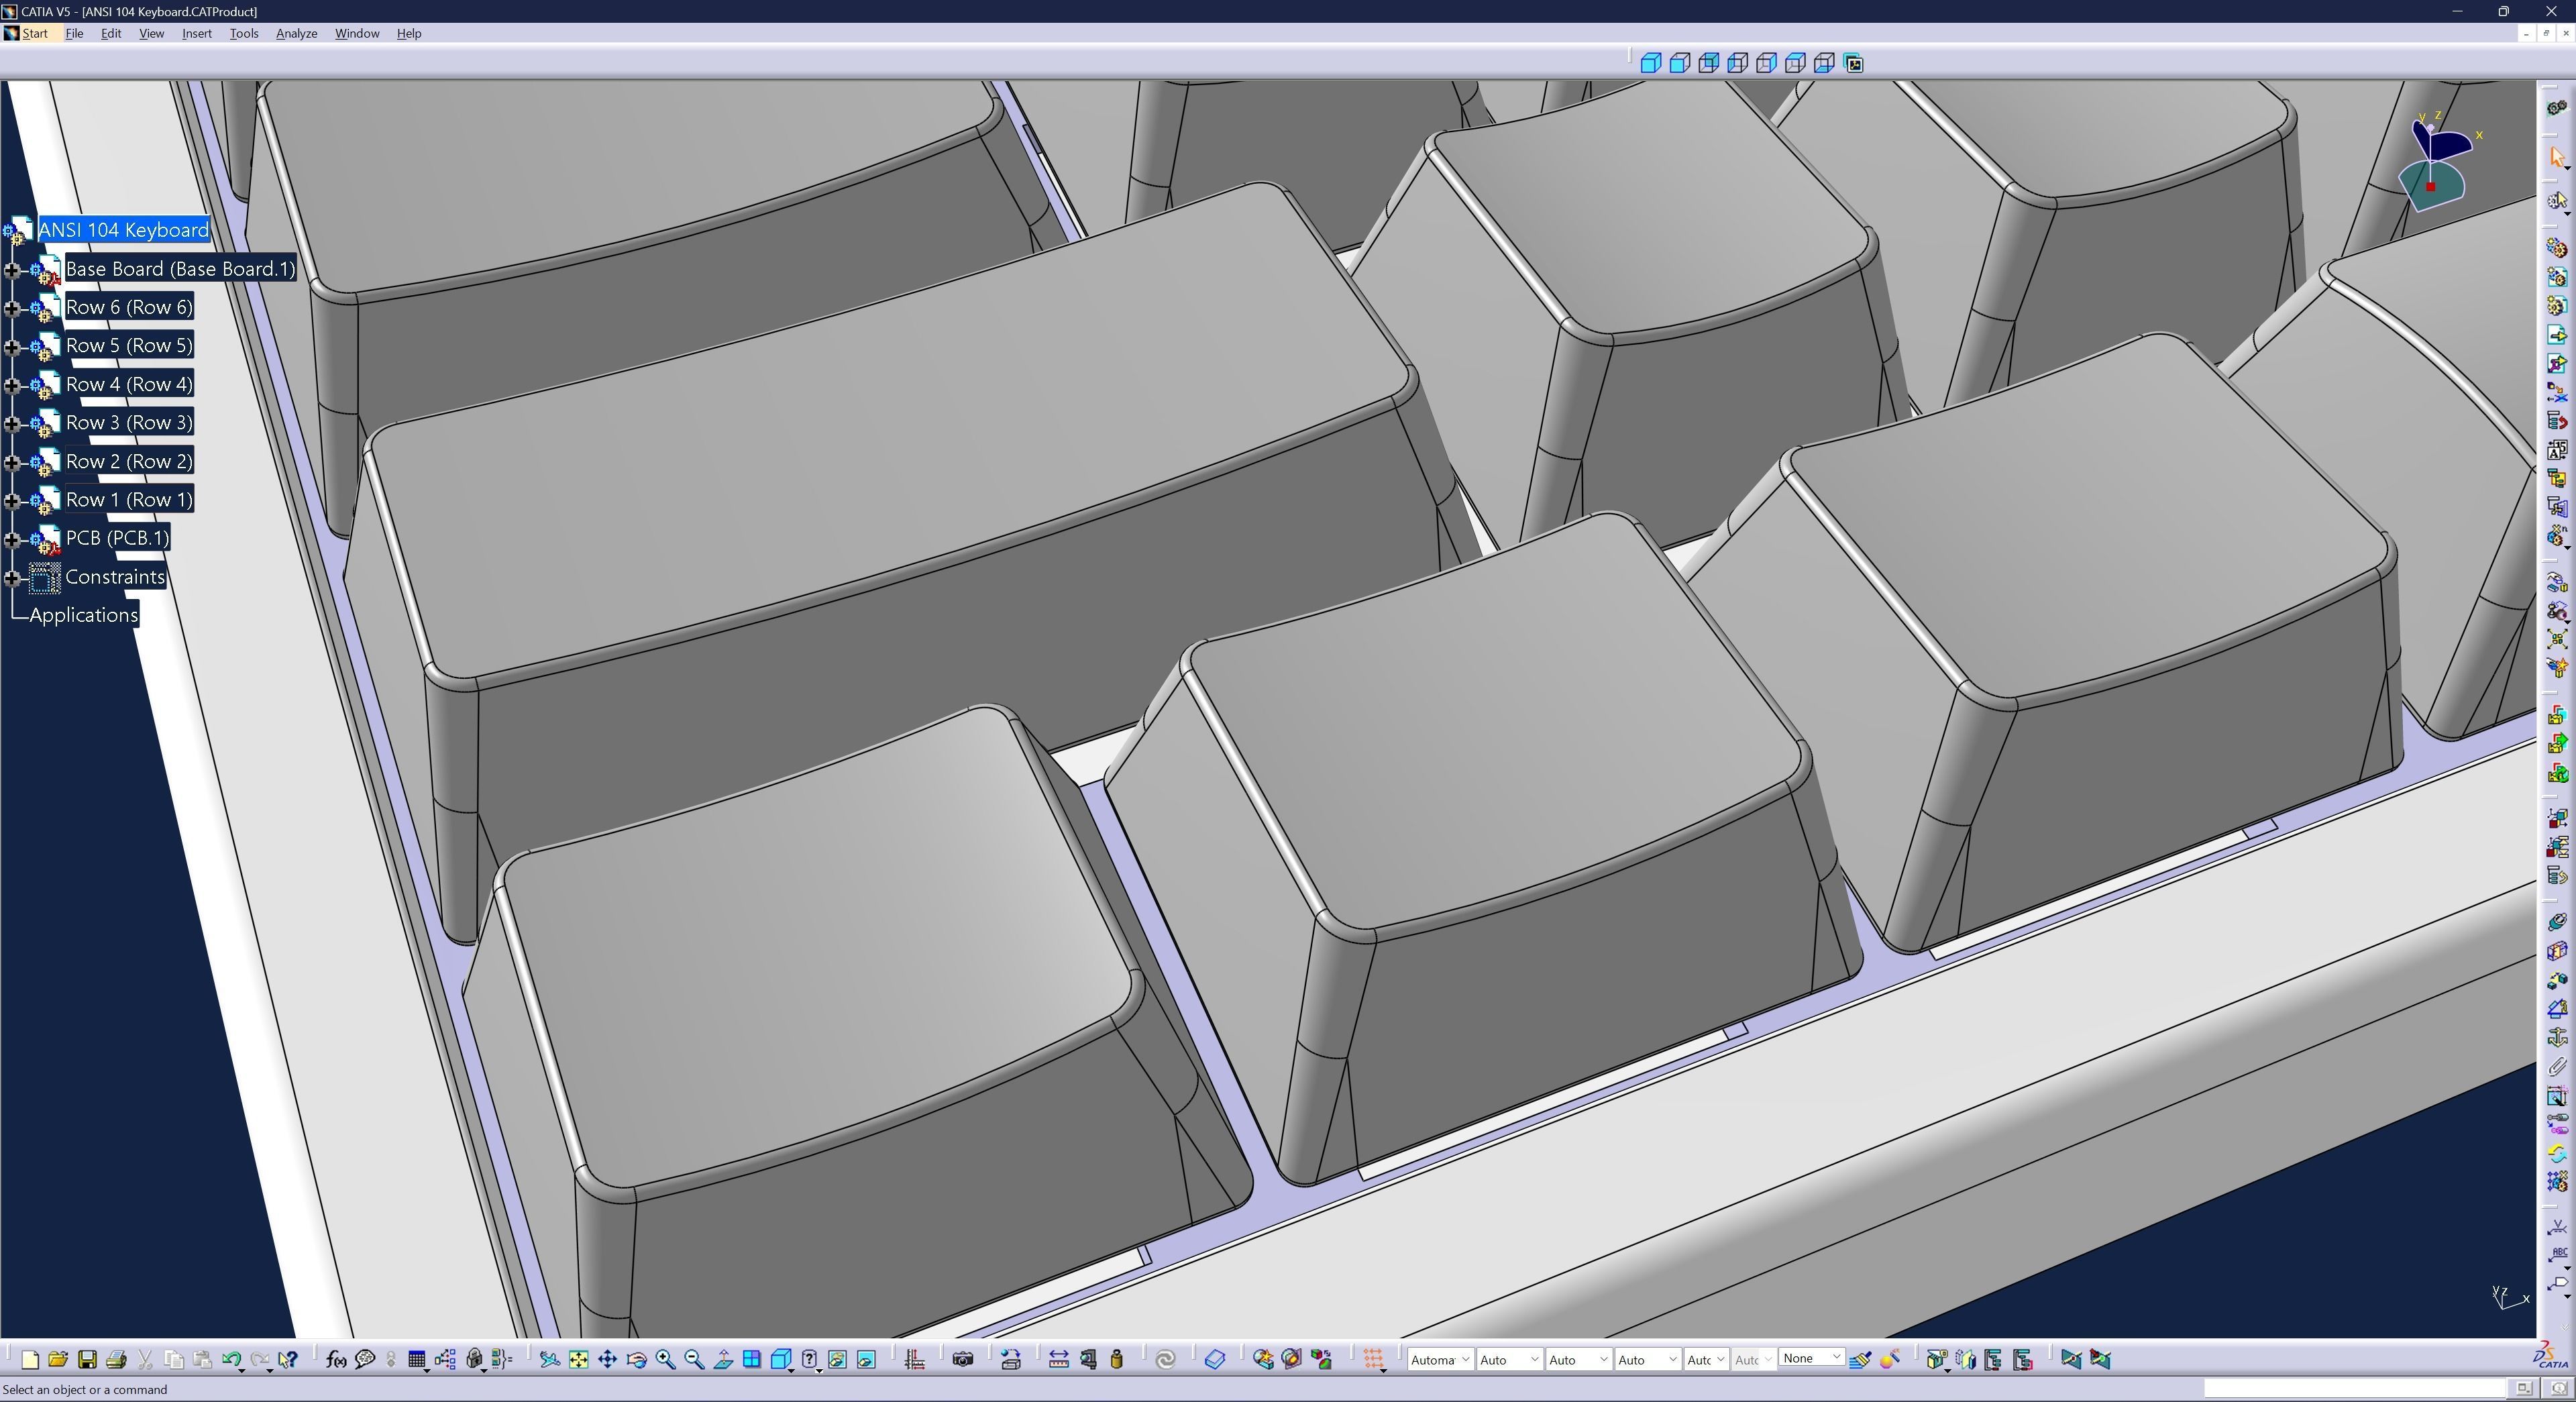Save the document with floppy icon
The width and height of the screenshot is (2576, 1402).
(x=87, y=1360)
